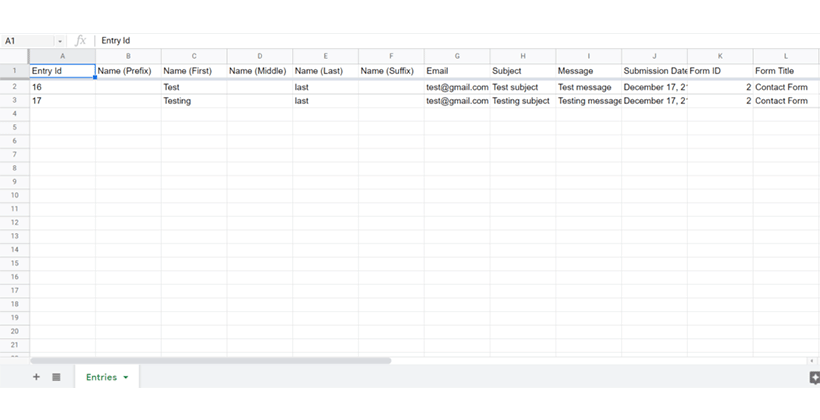Click the formula bar showing Entry Id
Screen dimensions: 820x420
coord(458,41)
